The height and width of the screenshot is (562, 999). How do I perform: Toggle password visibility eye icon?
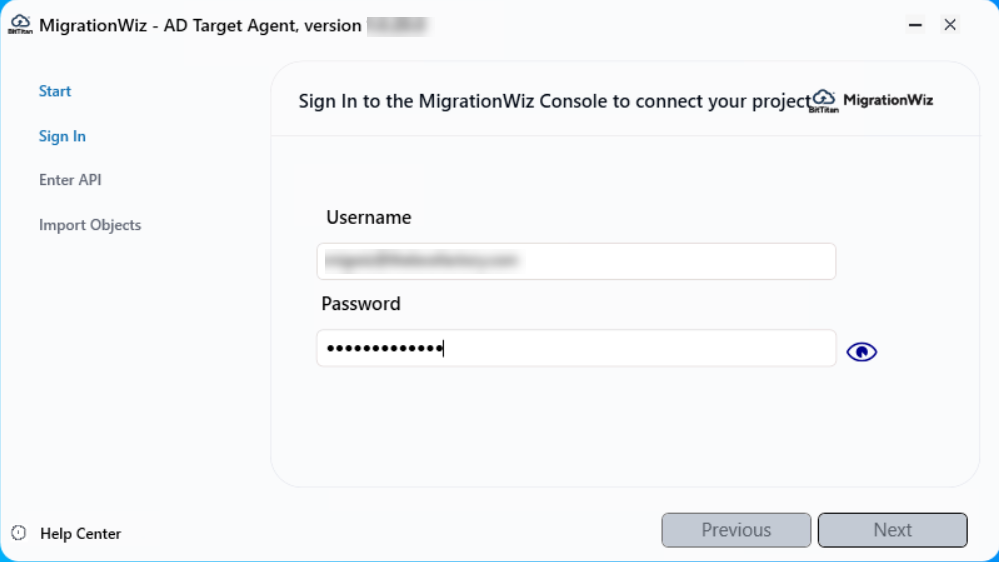[x=861, y=351]
